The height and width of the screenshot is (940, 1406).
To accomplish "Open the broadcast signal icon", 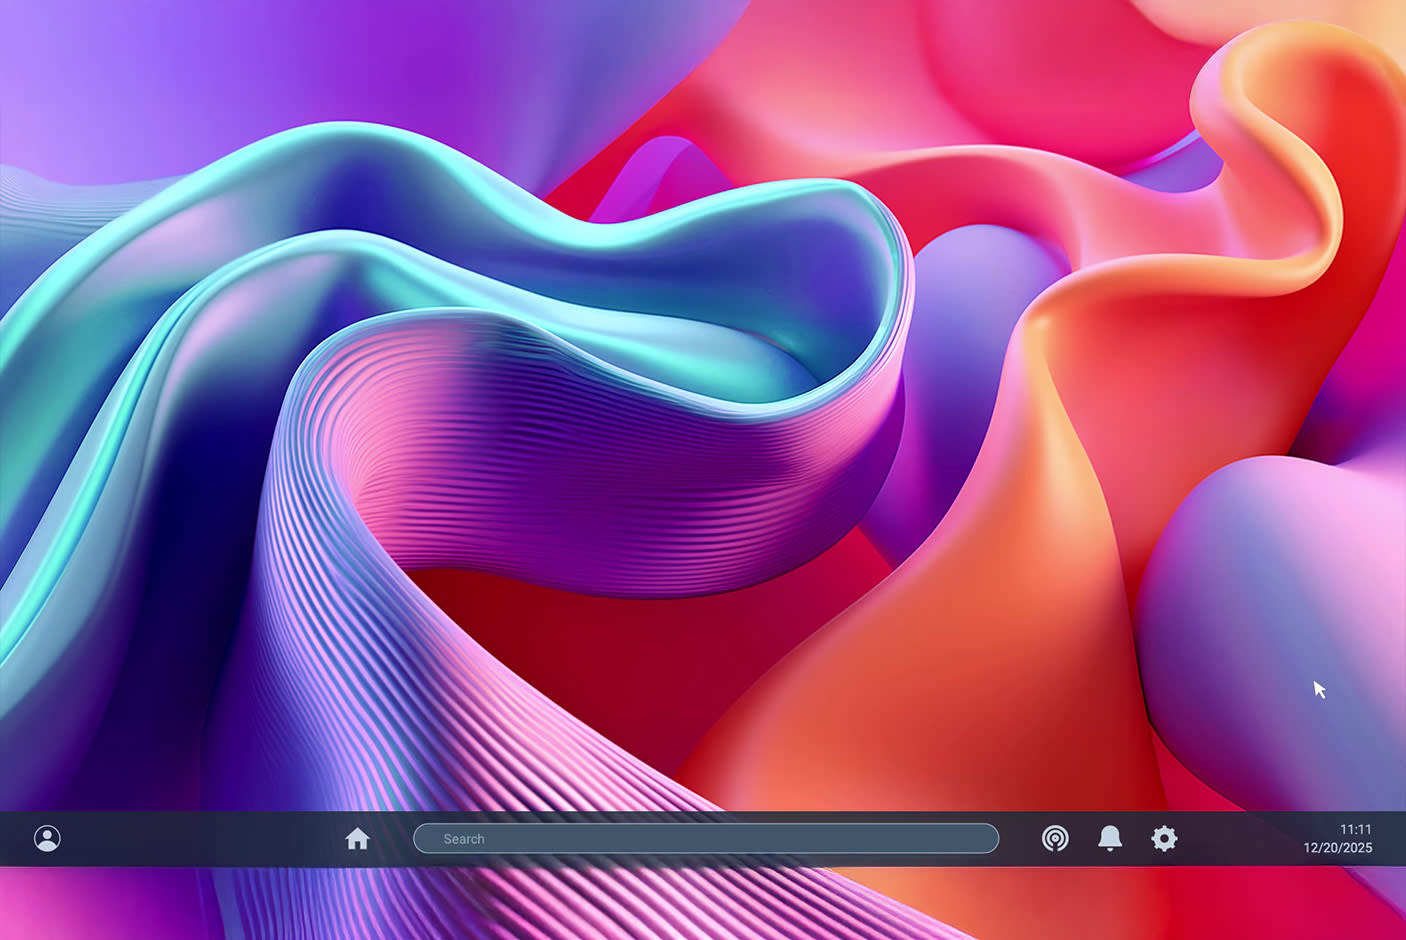I will pos(1055,838).
